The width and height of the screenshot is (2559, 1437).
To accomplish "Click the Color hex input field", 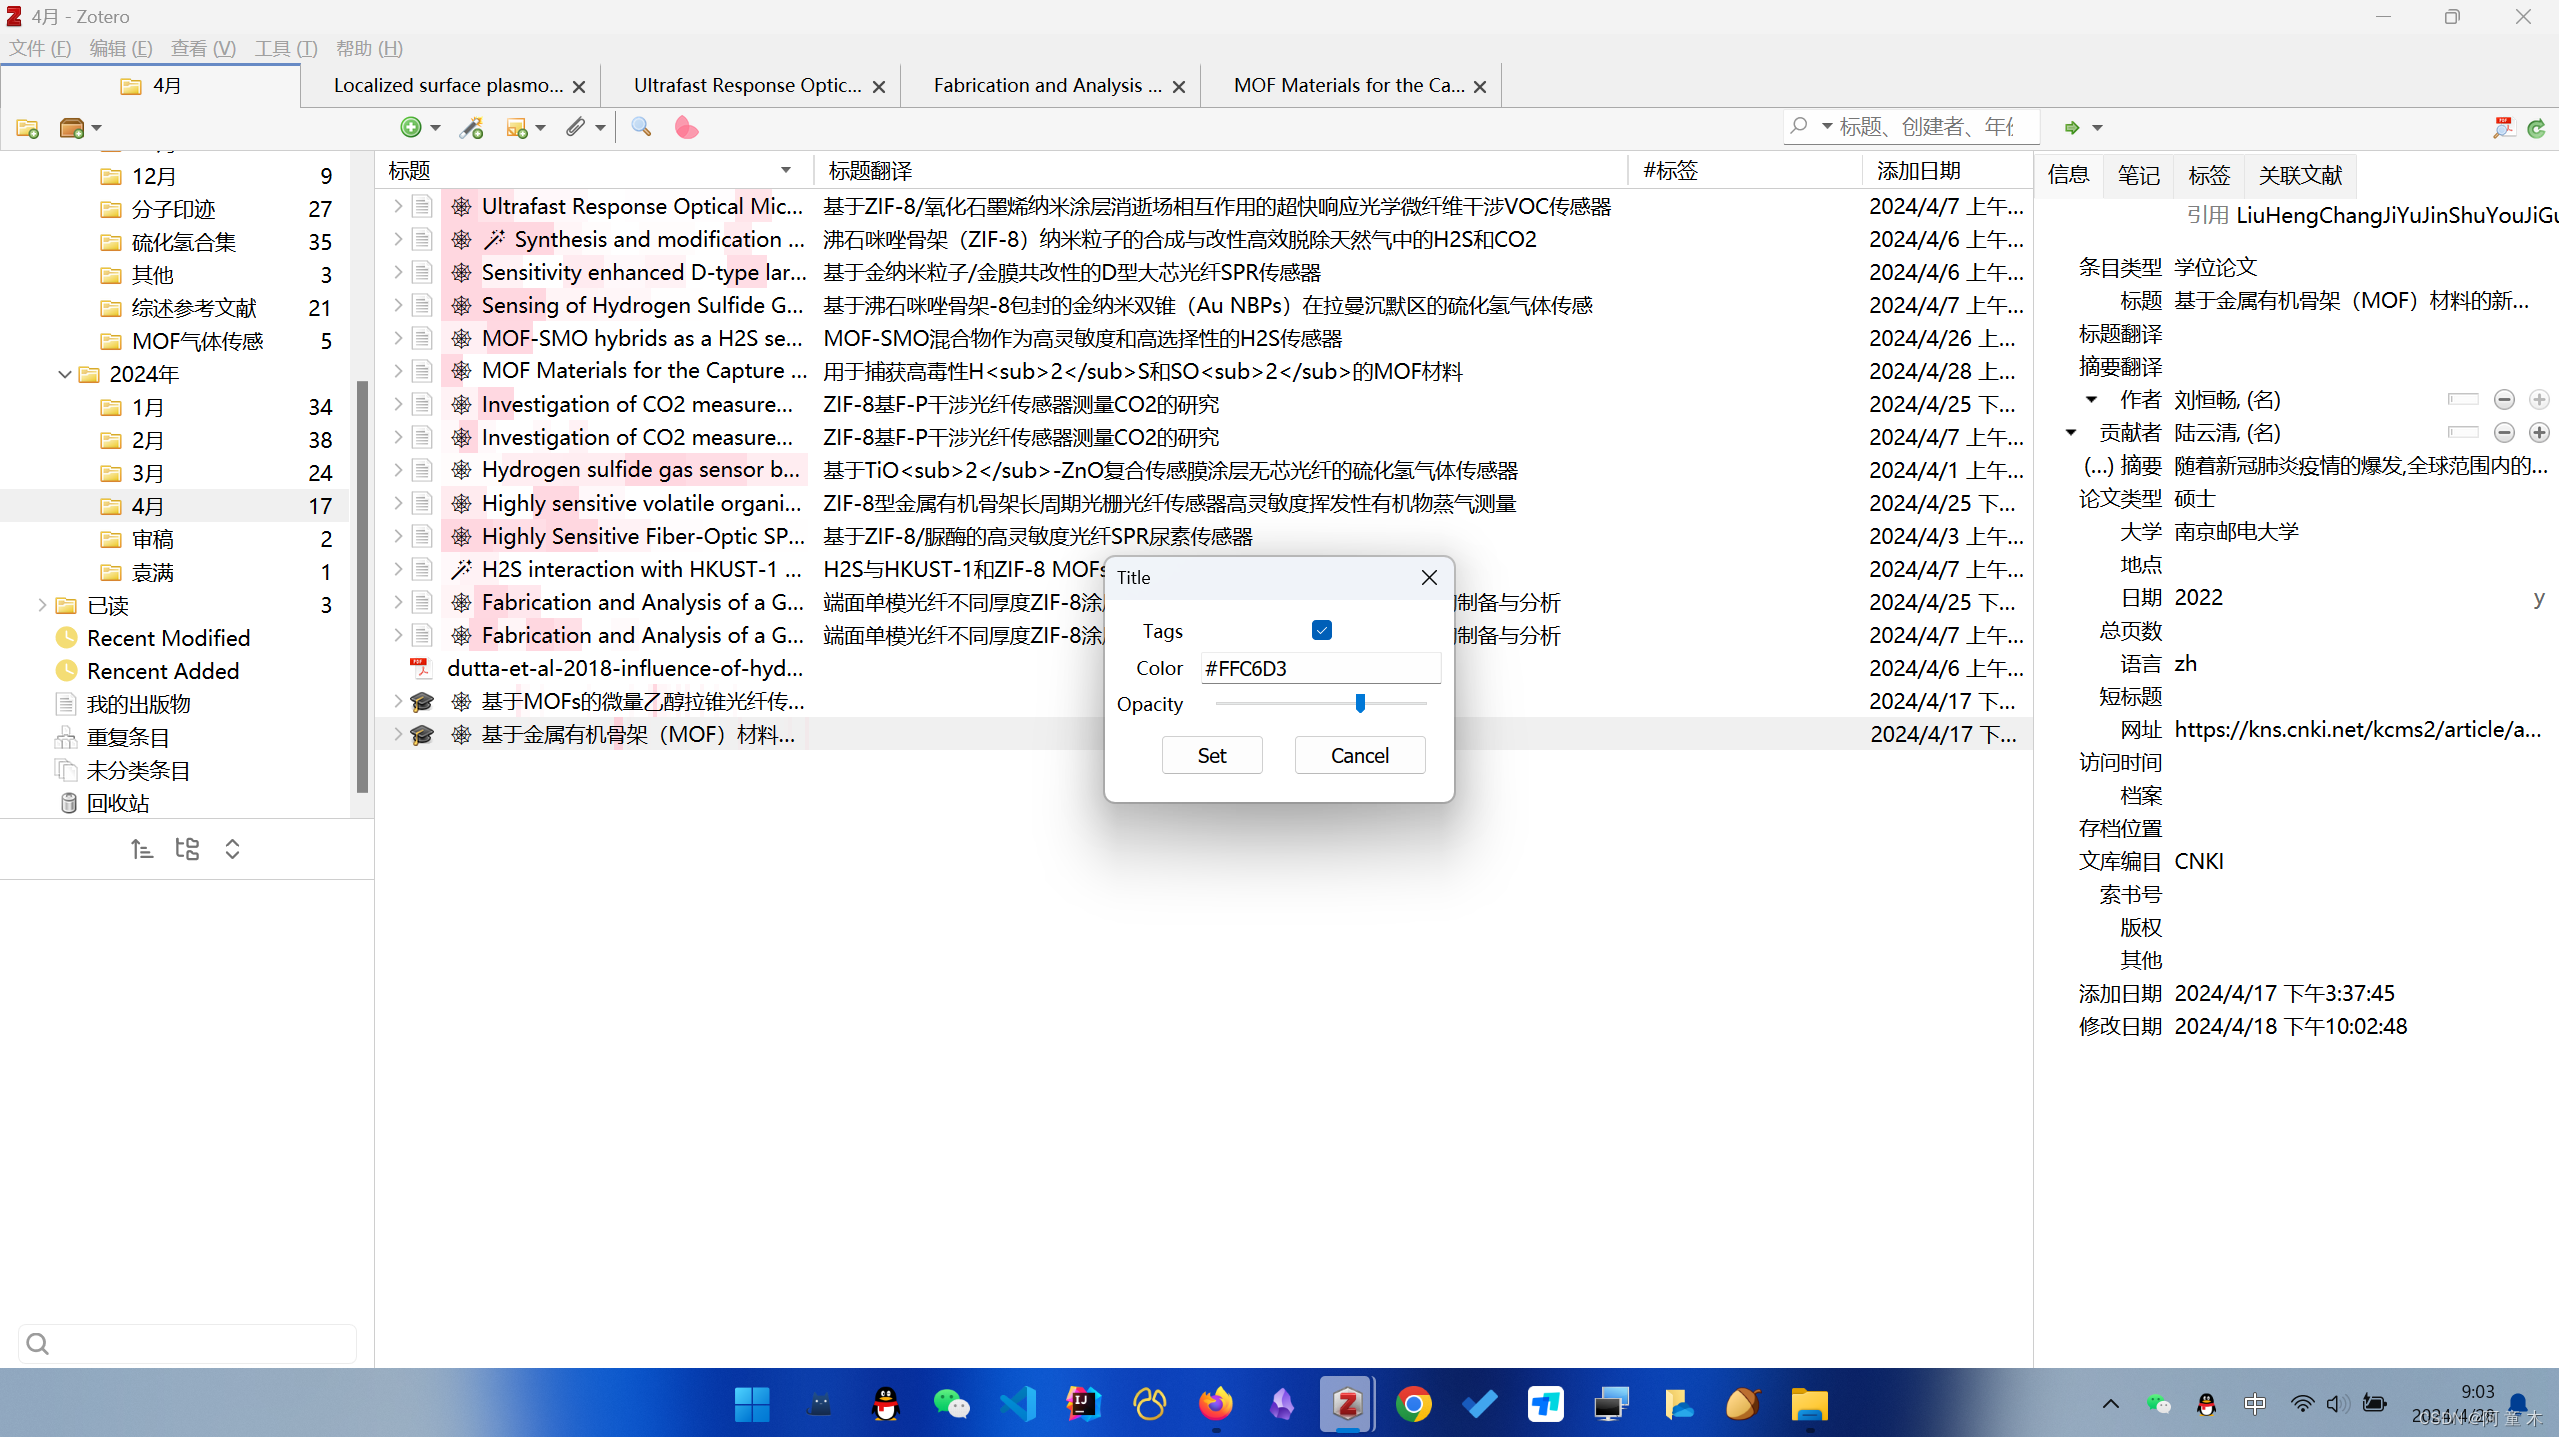I will pos(1319,668).
